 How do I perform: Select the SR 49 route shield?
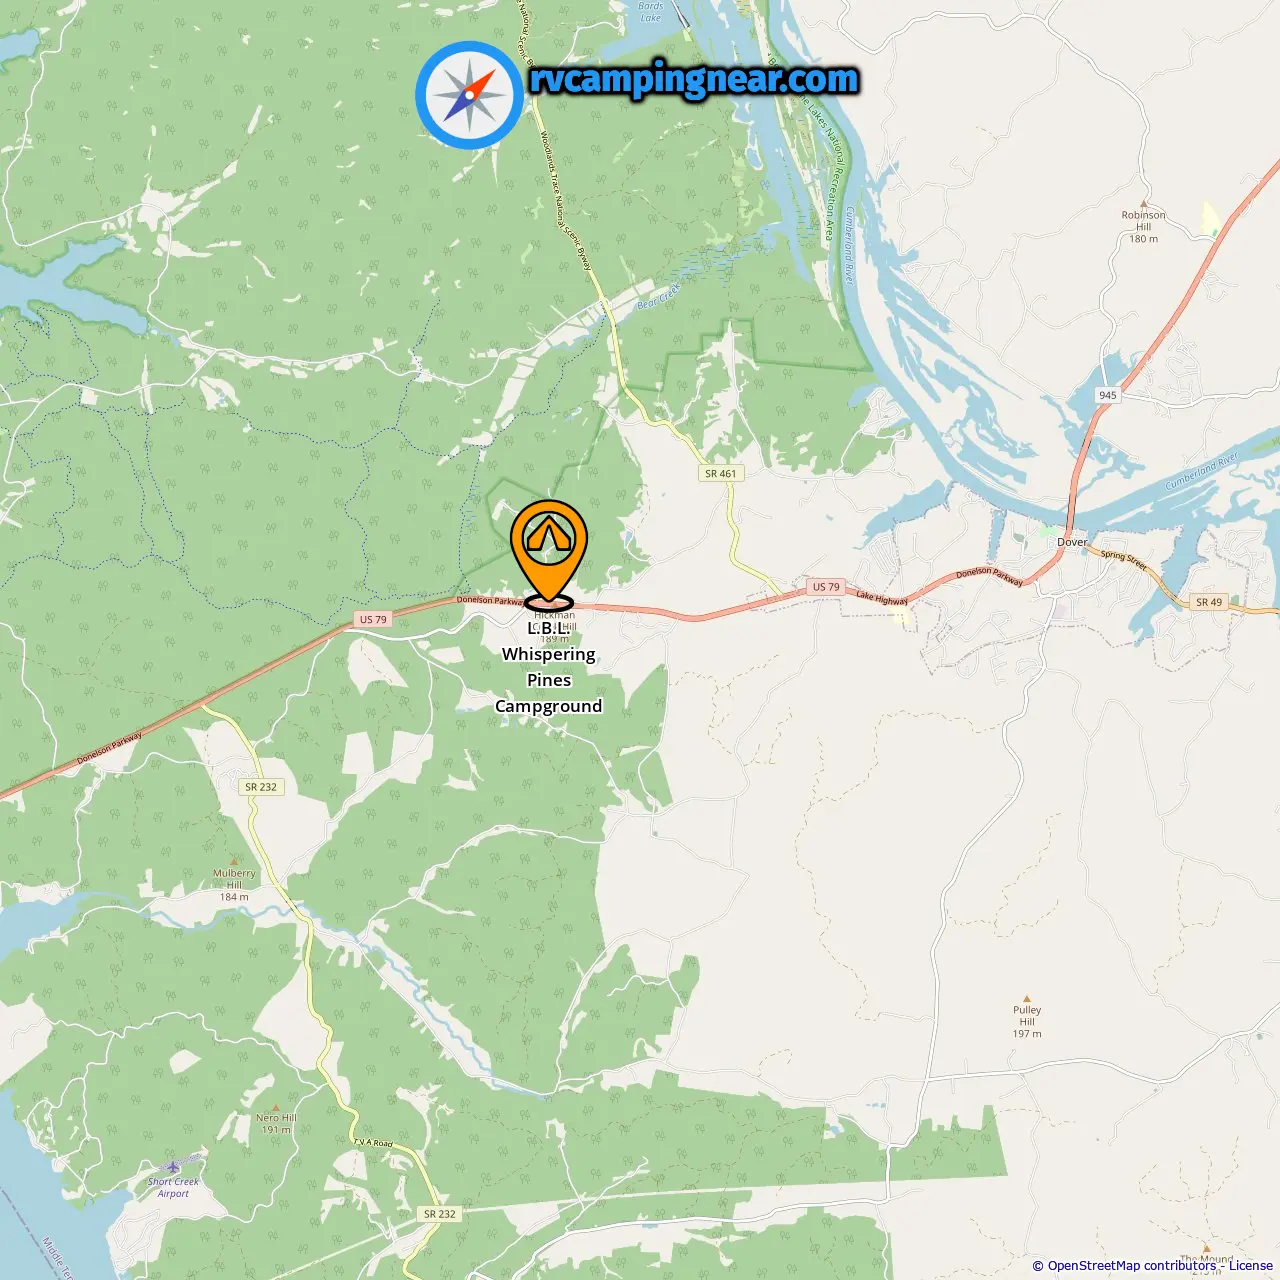pos(1209,602)
